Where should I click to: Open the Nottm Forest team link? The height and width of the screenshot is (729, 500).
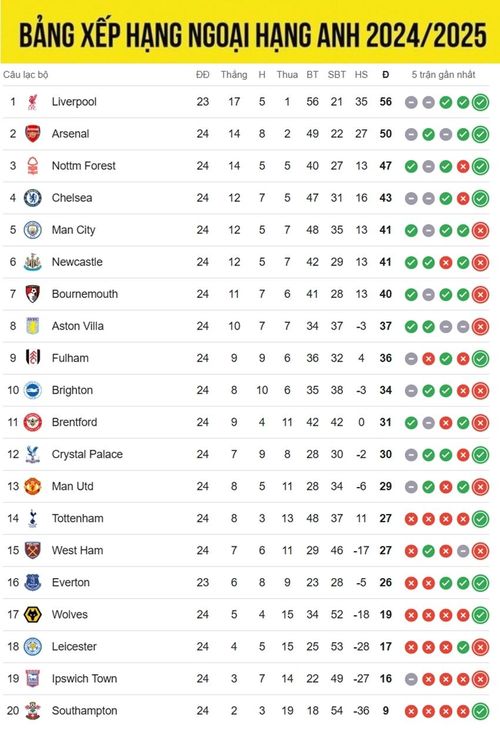(x=84, y=166)
